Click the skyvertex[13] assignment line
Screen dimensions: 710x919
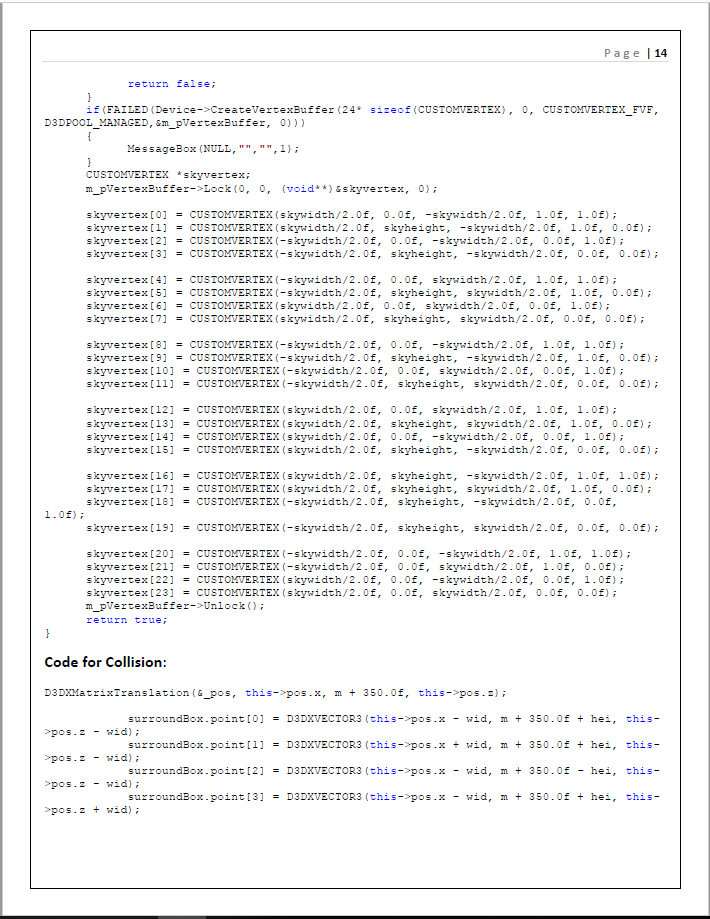[x=369, y=424]
